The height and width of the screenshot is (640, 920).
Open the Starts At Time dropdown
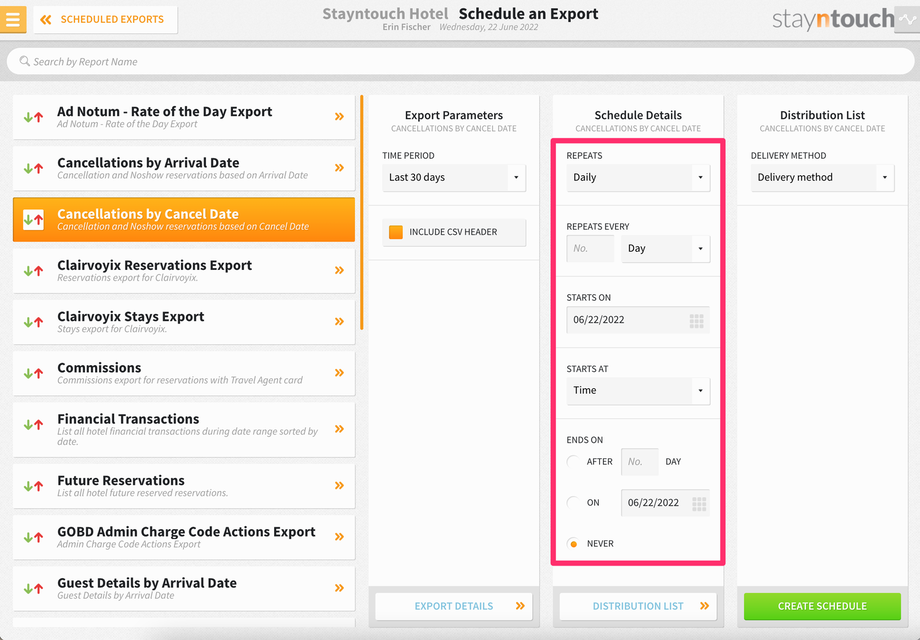click(x=638, y=390)
